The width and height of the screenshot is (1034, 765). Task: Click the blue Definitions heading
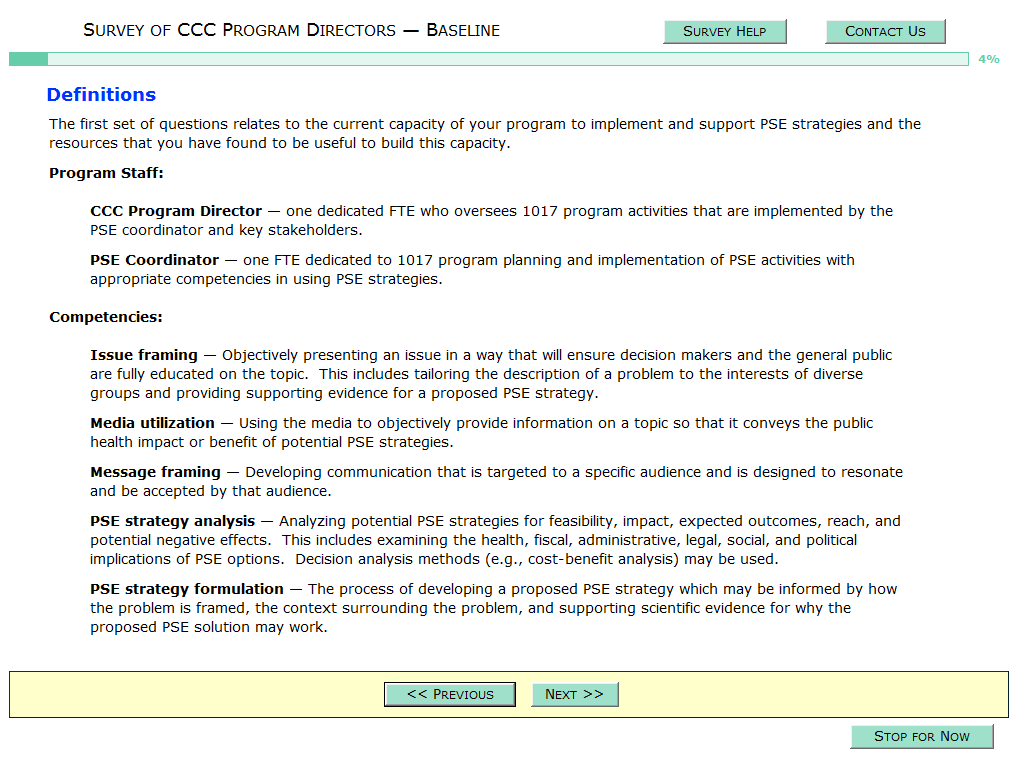click(x=101, y=95)
